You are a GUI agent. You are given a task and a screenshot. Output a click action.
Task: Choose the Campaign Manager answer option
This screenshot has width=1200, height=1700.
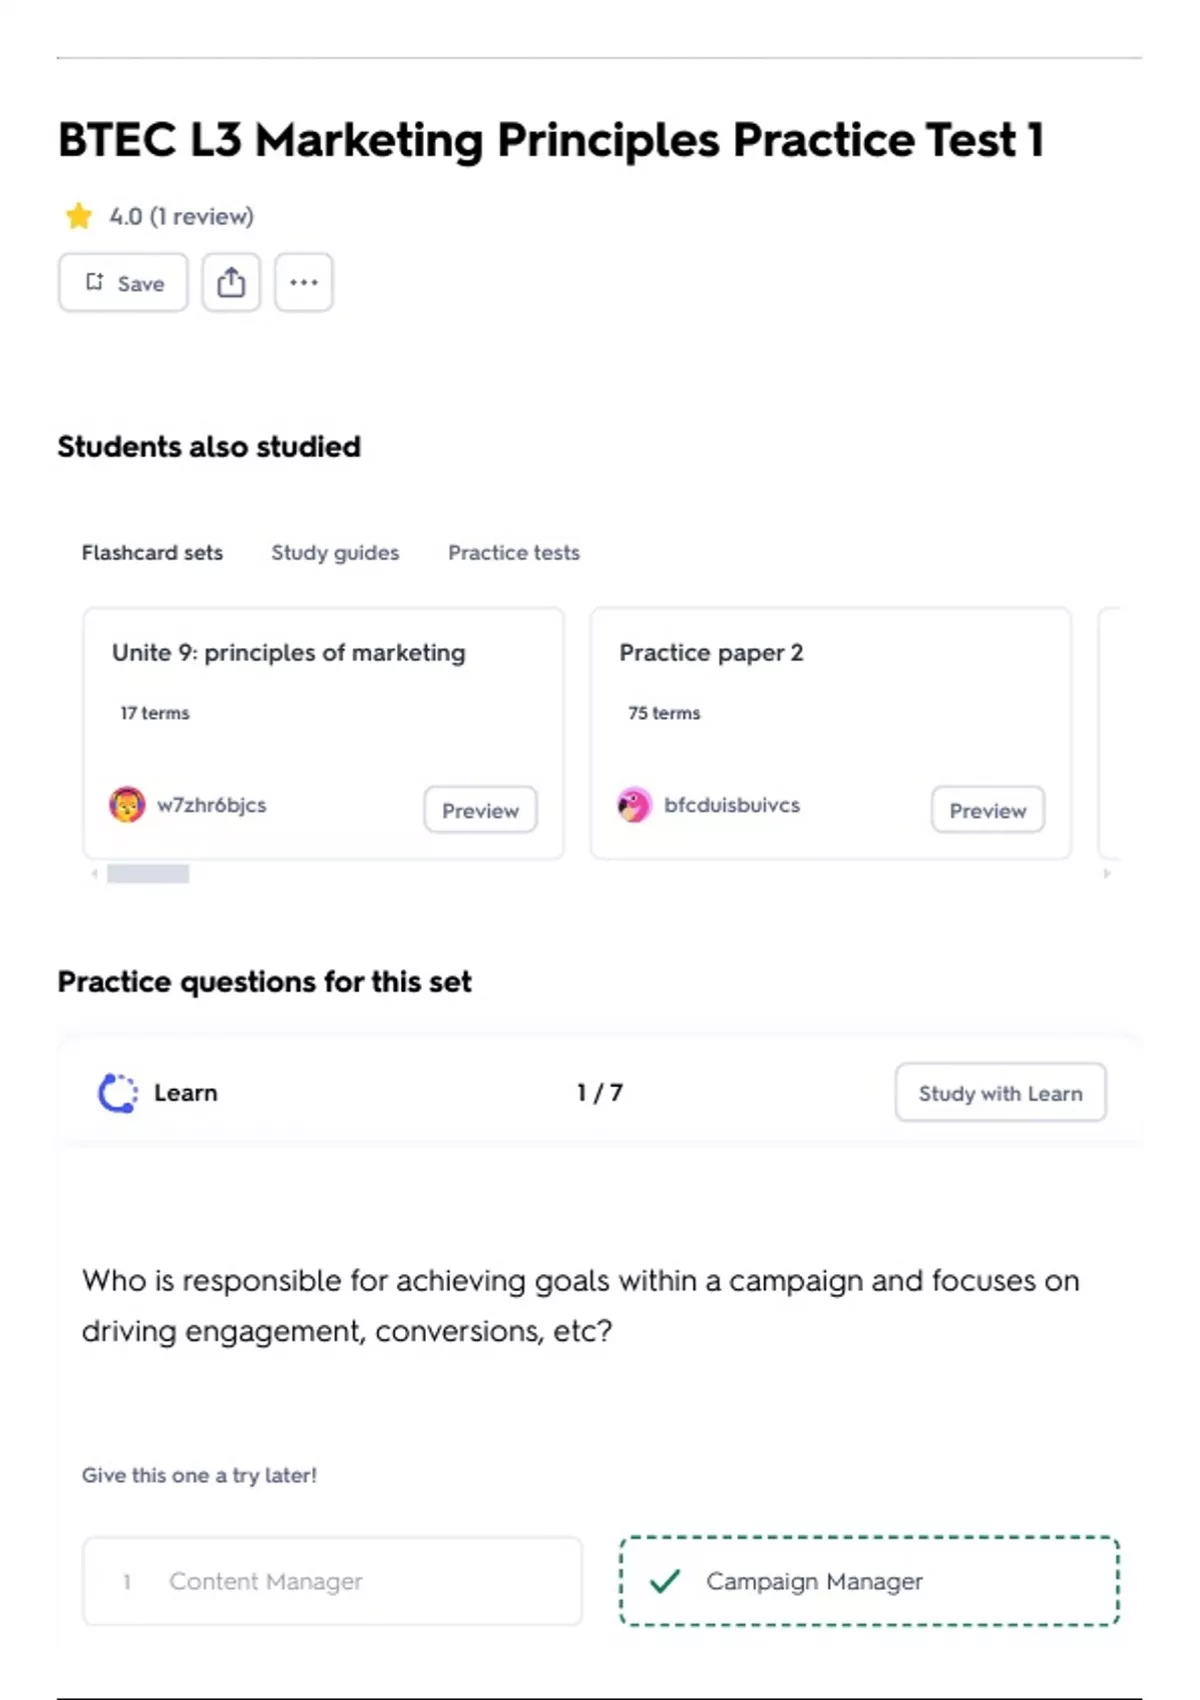click(x=868, y=1581)
